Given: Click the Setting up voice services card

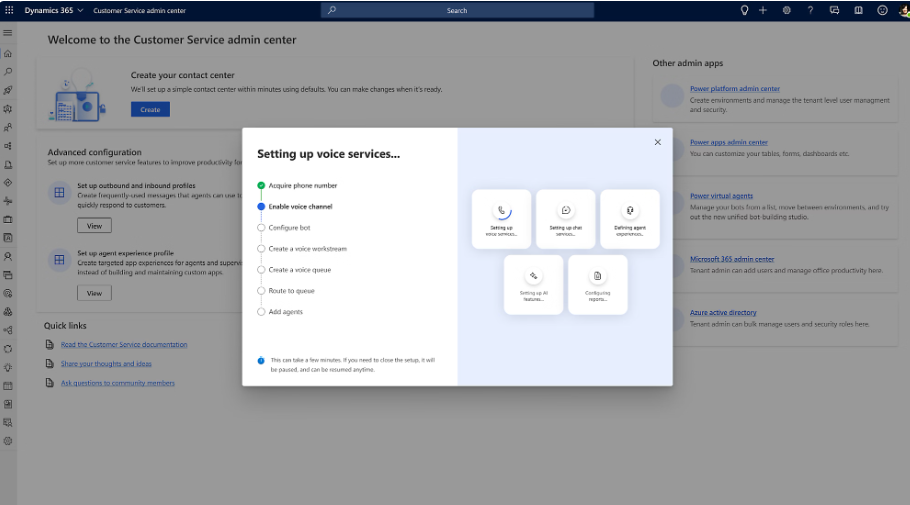Looking at the screenshot, I should 501,219.
